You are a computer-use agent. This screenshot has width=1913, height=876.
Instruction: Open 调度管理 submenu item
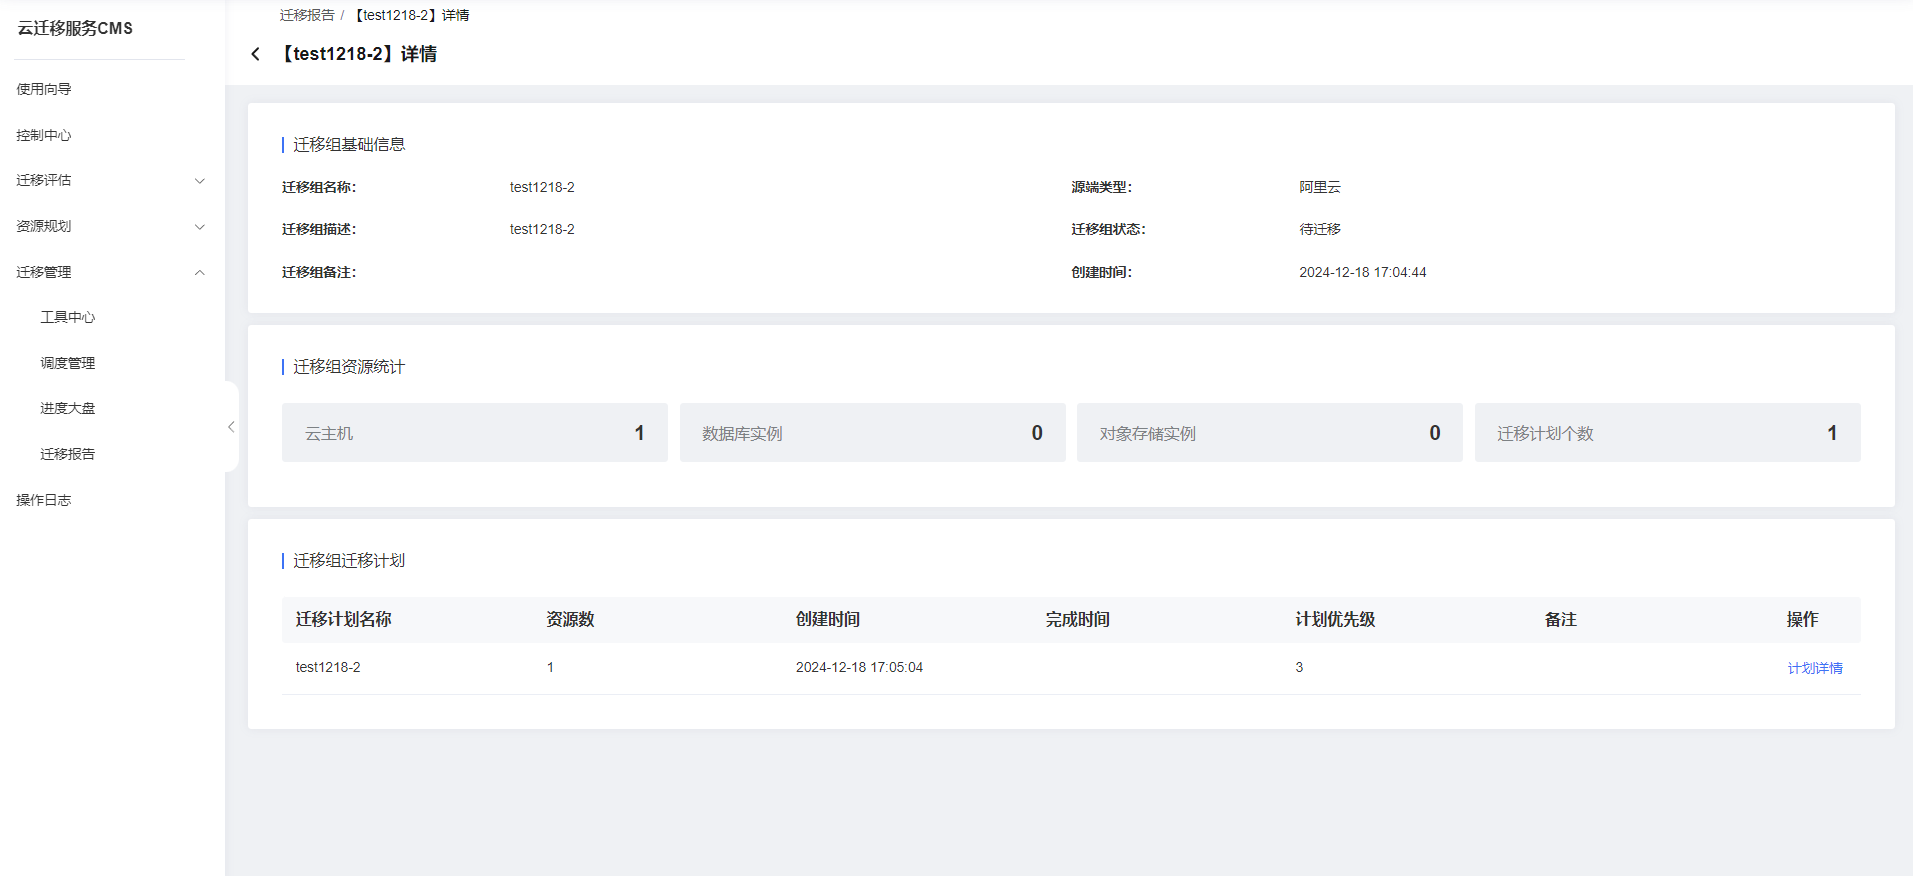[x=68, y=363]
